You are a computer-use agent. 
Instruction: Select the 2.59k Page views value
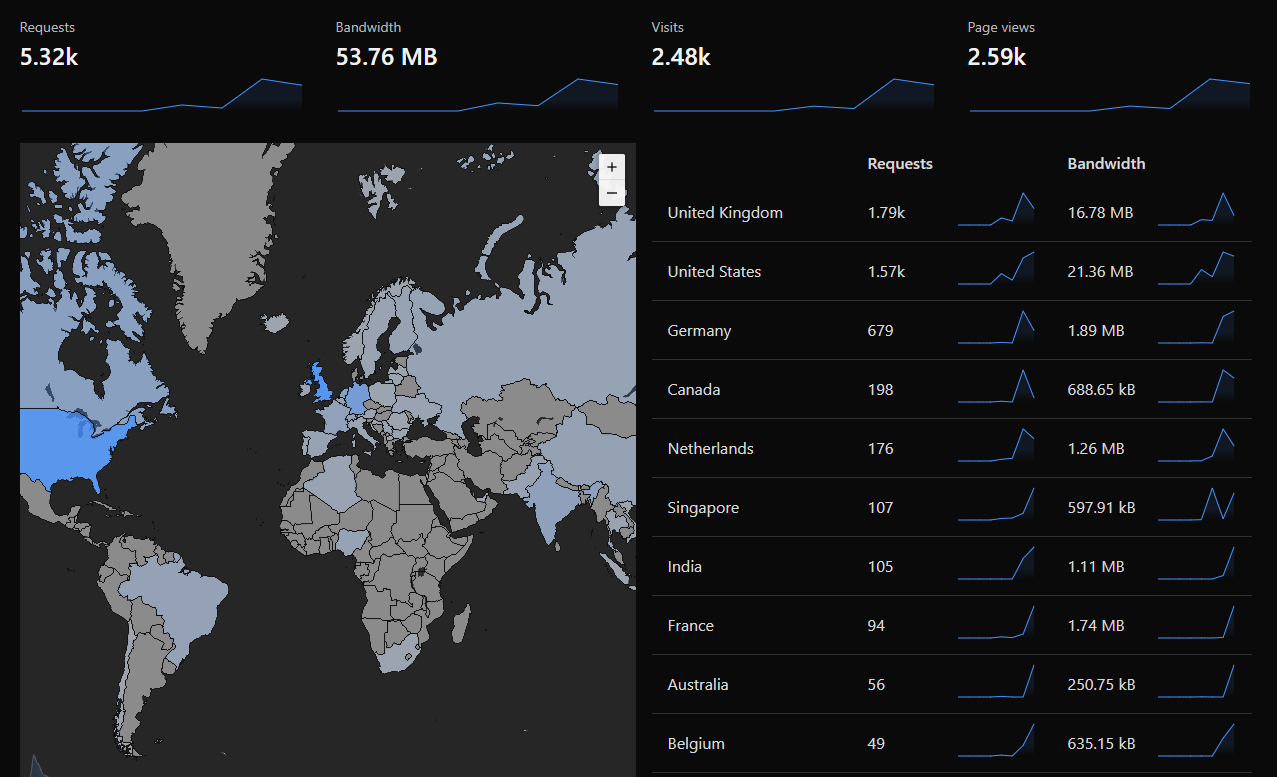997,57
